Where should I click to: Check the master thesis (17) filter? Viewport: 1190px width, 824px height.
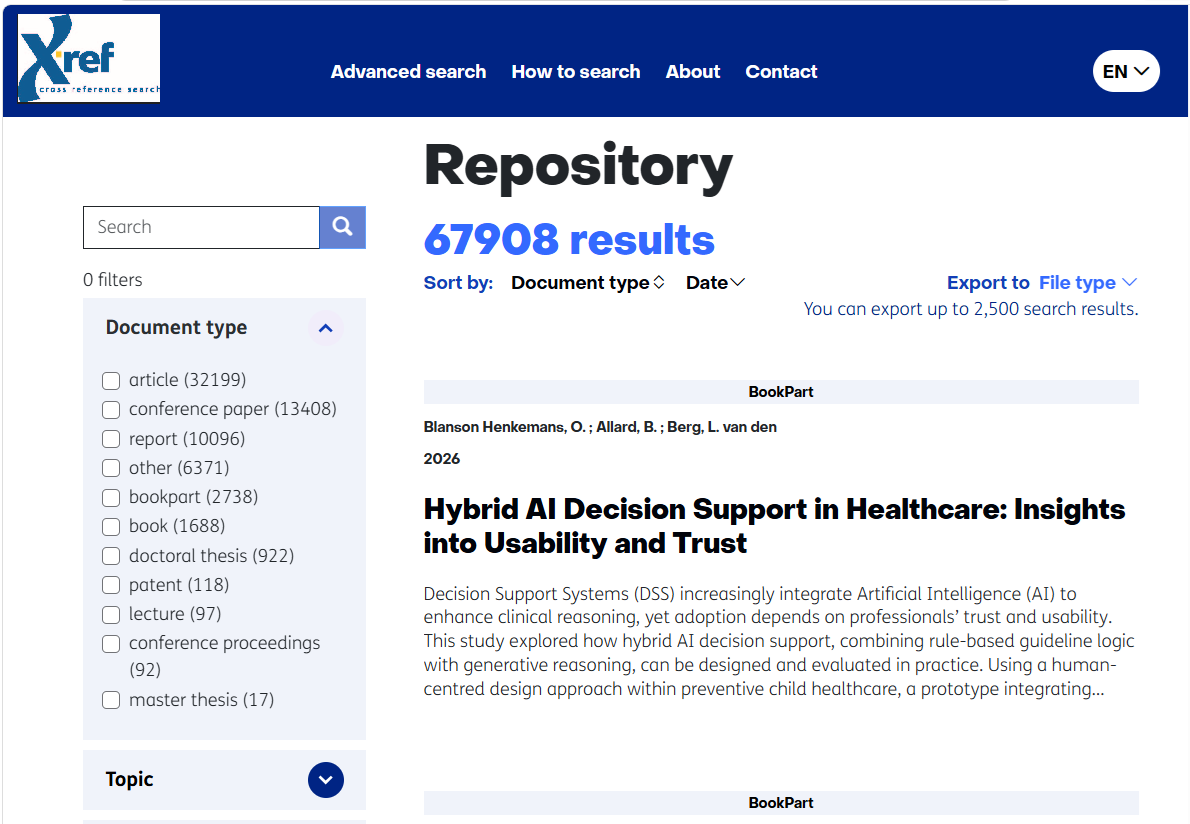[x=111, y=700]
